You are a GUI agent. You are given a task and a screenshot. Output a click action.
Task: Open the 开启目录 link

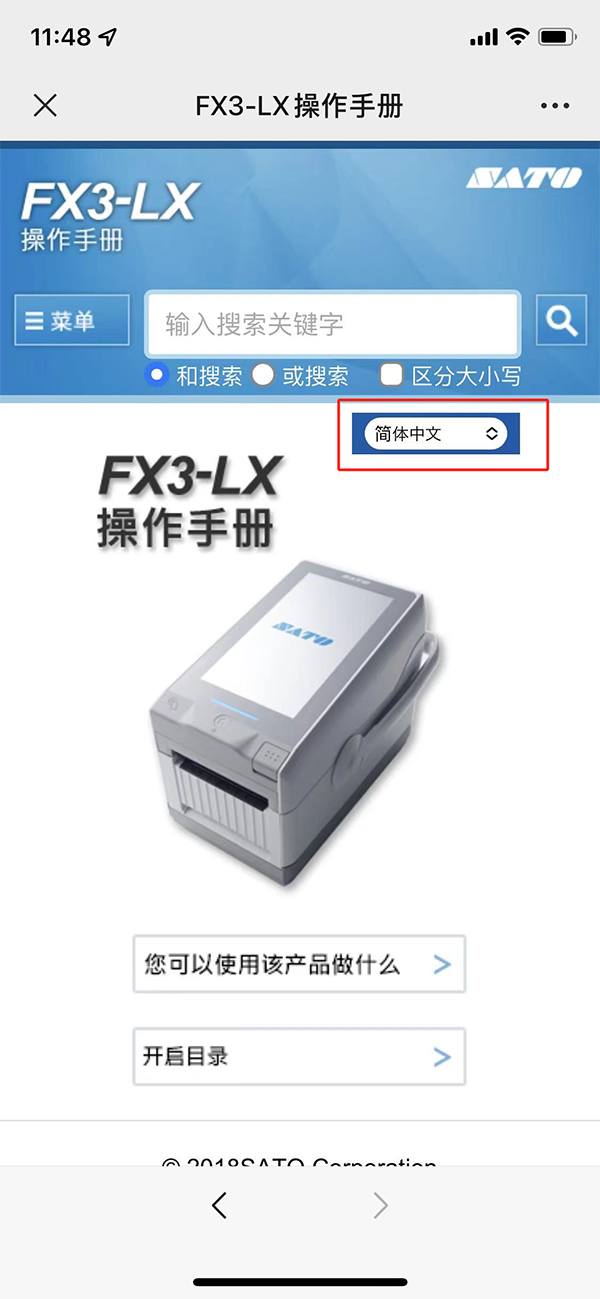click(x=299, y=1056)
